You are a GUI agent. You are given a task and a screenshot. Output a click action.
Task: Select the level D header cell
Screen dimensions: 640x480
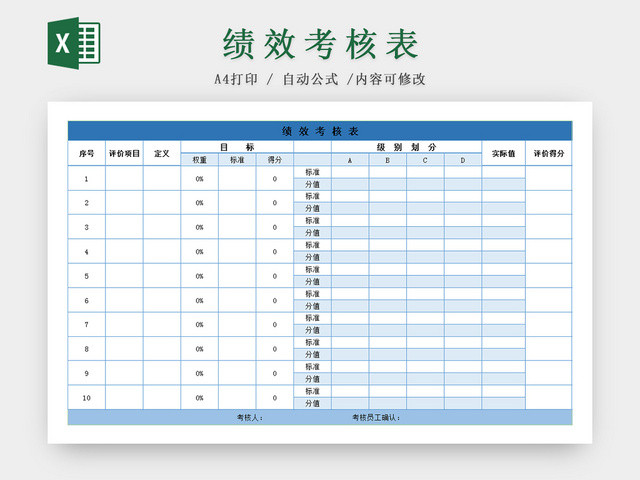point(463,160)
